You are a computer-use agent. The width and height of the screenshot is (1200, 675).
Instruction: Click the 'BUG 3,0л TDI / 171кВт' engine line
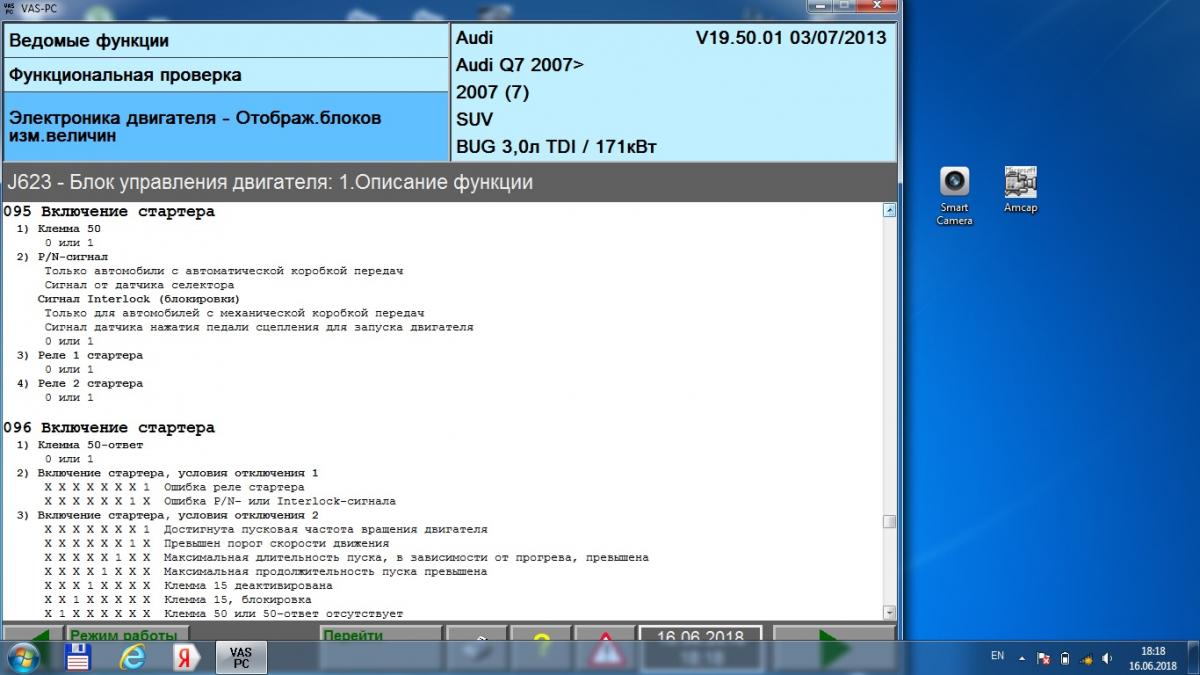556,147
